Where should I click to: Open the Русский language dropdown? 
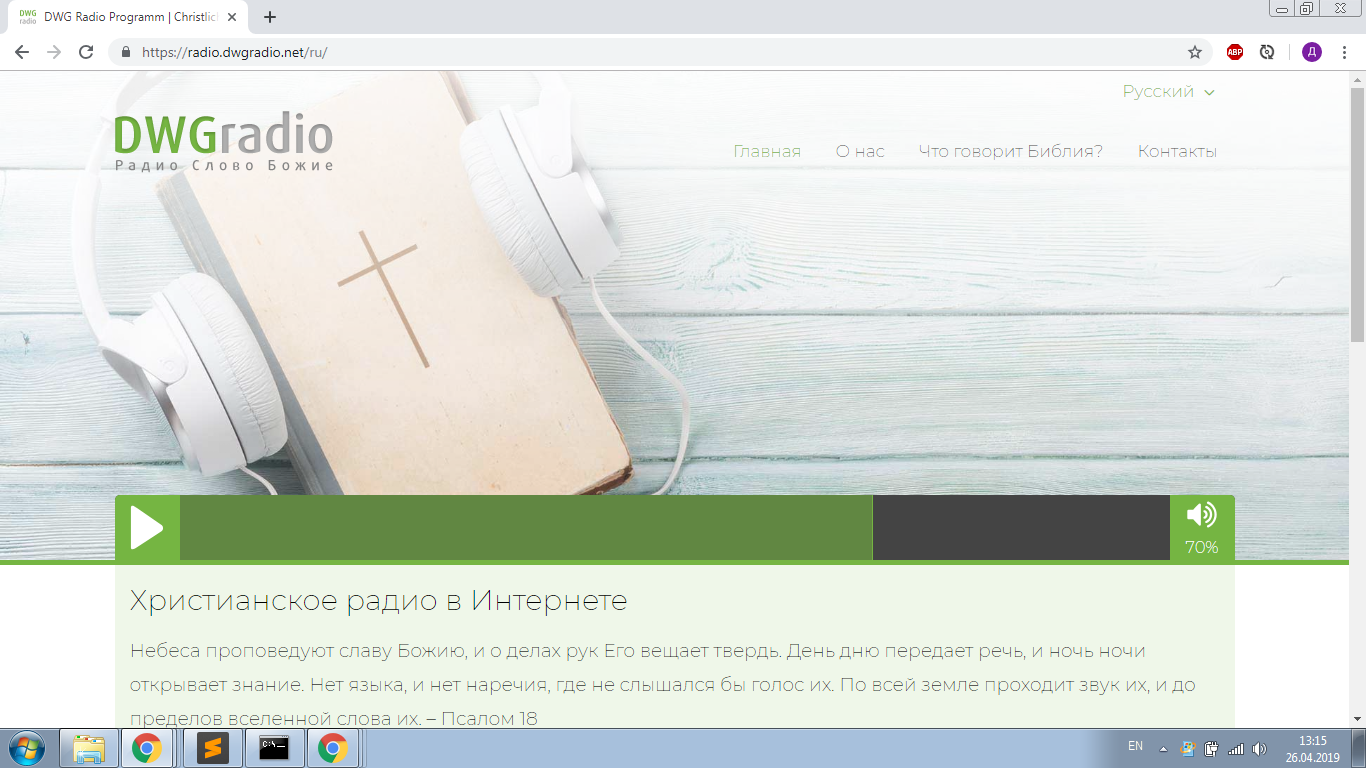[1168, 92]
